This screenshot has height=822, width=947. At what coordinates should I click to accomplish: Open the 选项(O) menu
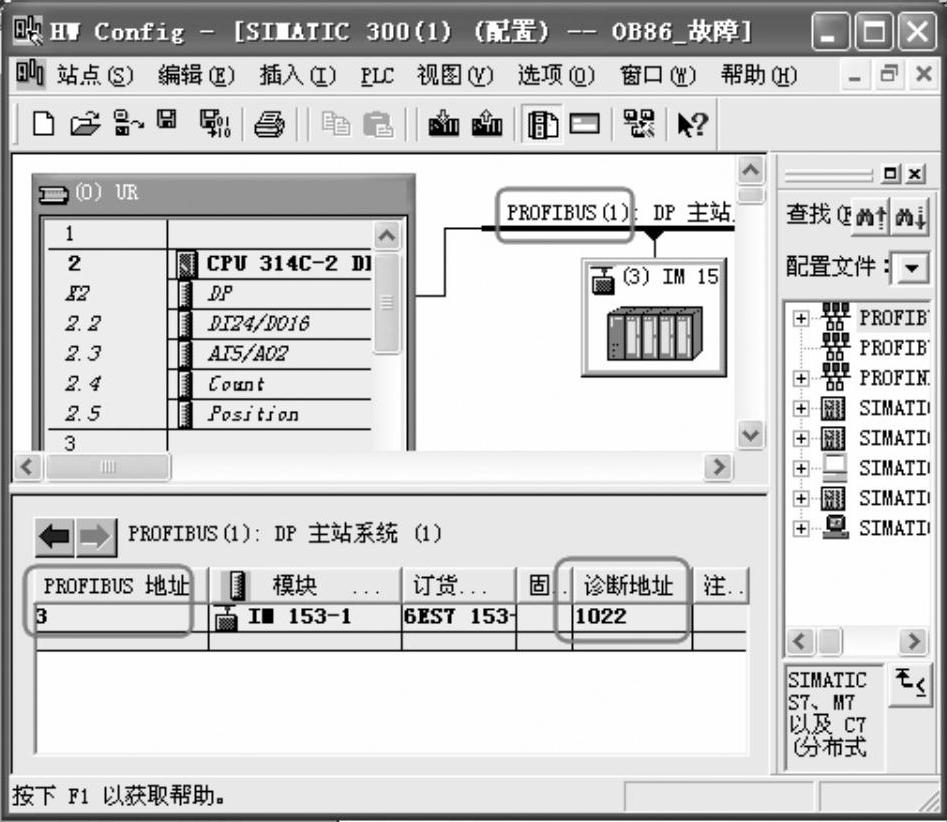coord(556,75)
